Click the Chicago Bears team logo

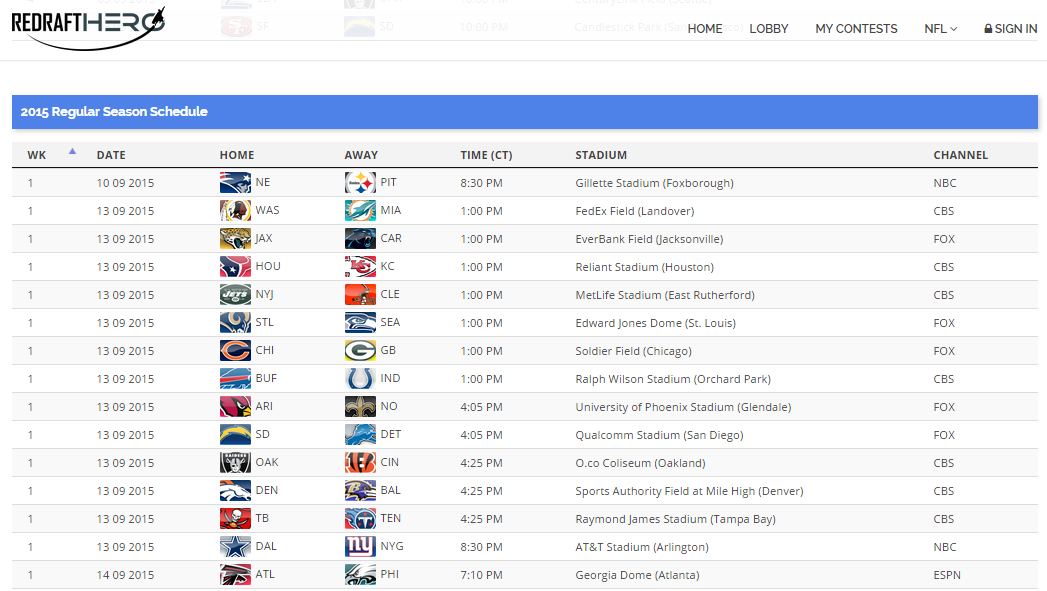tap(235, 351)
